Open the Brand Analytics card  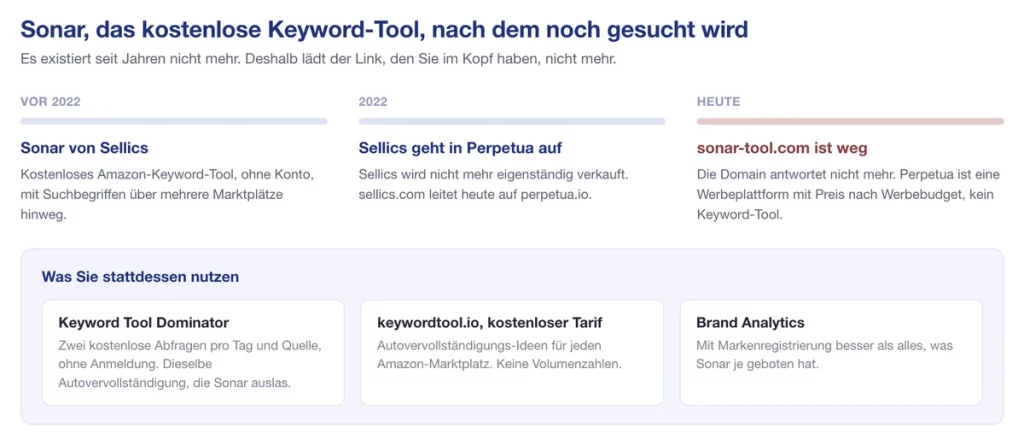click(x=831, y=353)
